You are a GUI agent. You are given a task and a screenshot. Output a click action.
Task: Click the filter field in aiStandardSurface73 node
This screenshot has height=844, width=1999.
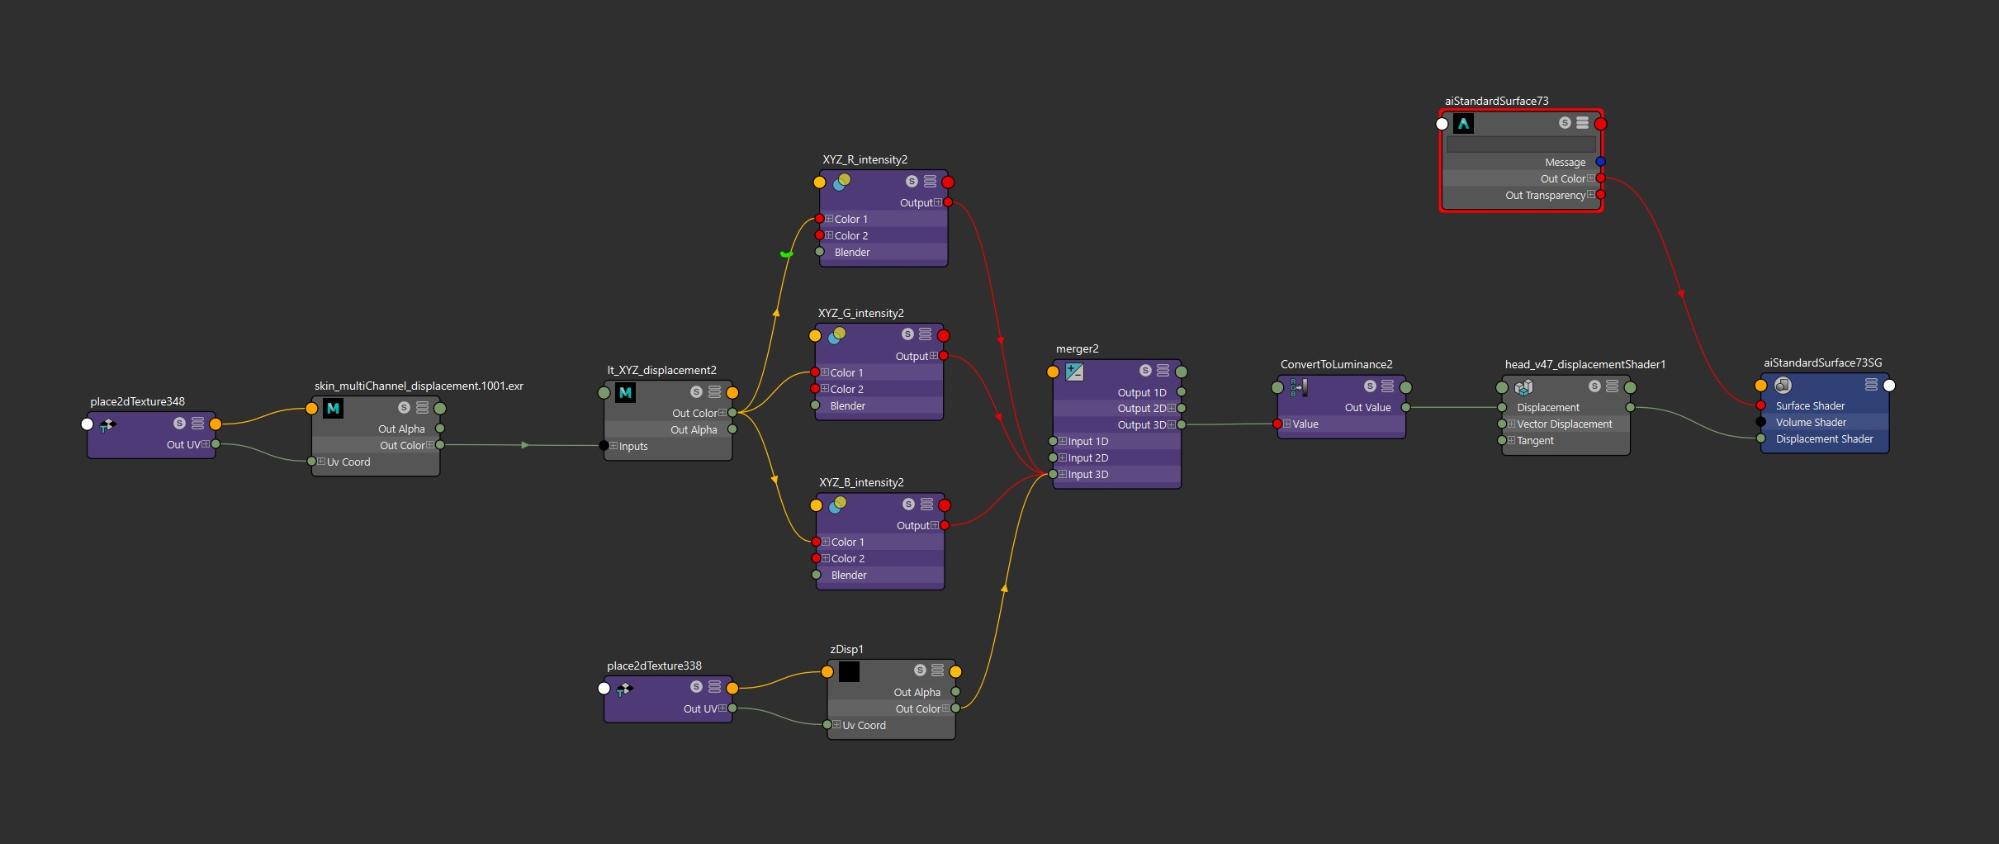[x=1520, y=144]
